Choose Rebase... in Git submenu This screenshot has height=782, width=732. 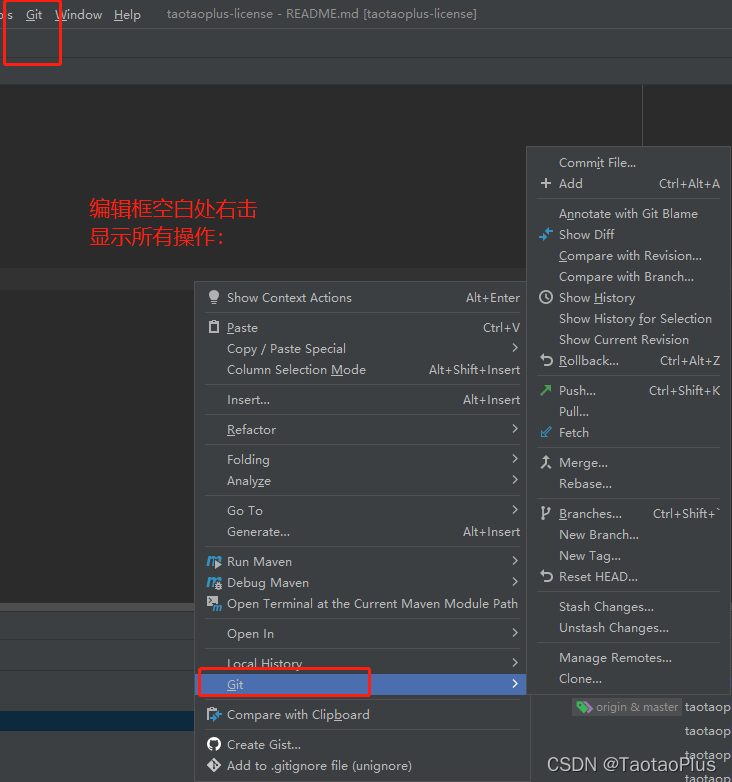(x=628, y=483)
